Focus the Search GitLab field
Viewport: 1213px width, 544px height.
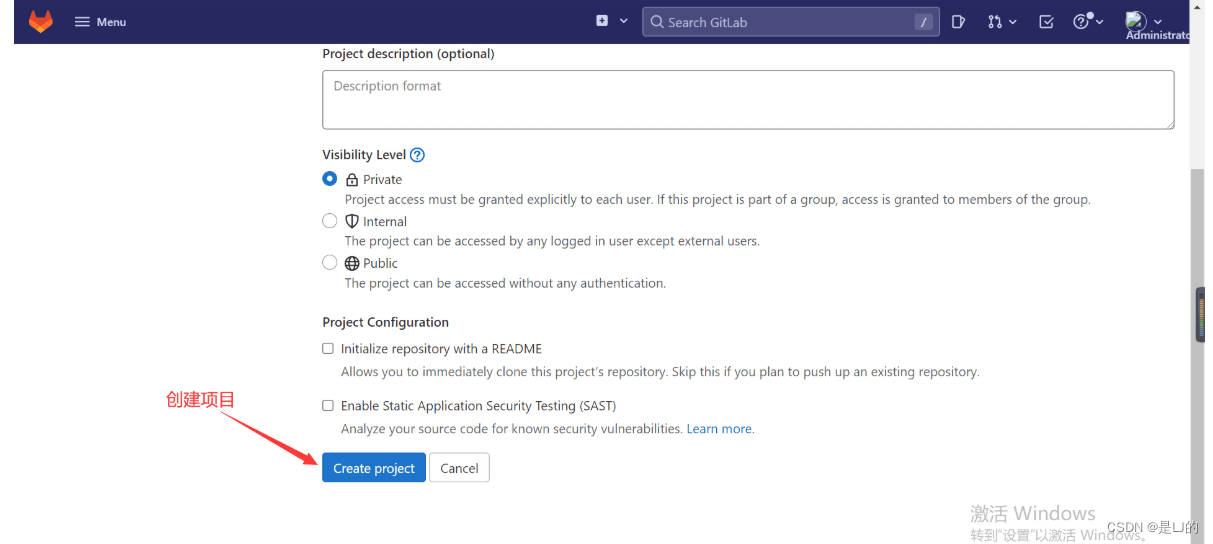[x=789, y=22]
